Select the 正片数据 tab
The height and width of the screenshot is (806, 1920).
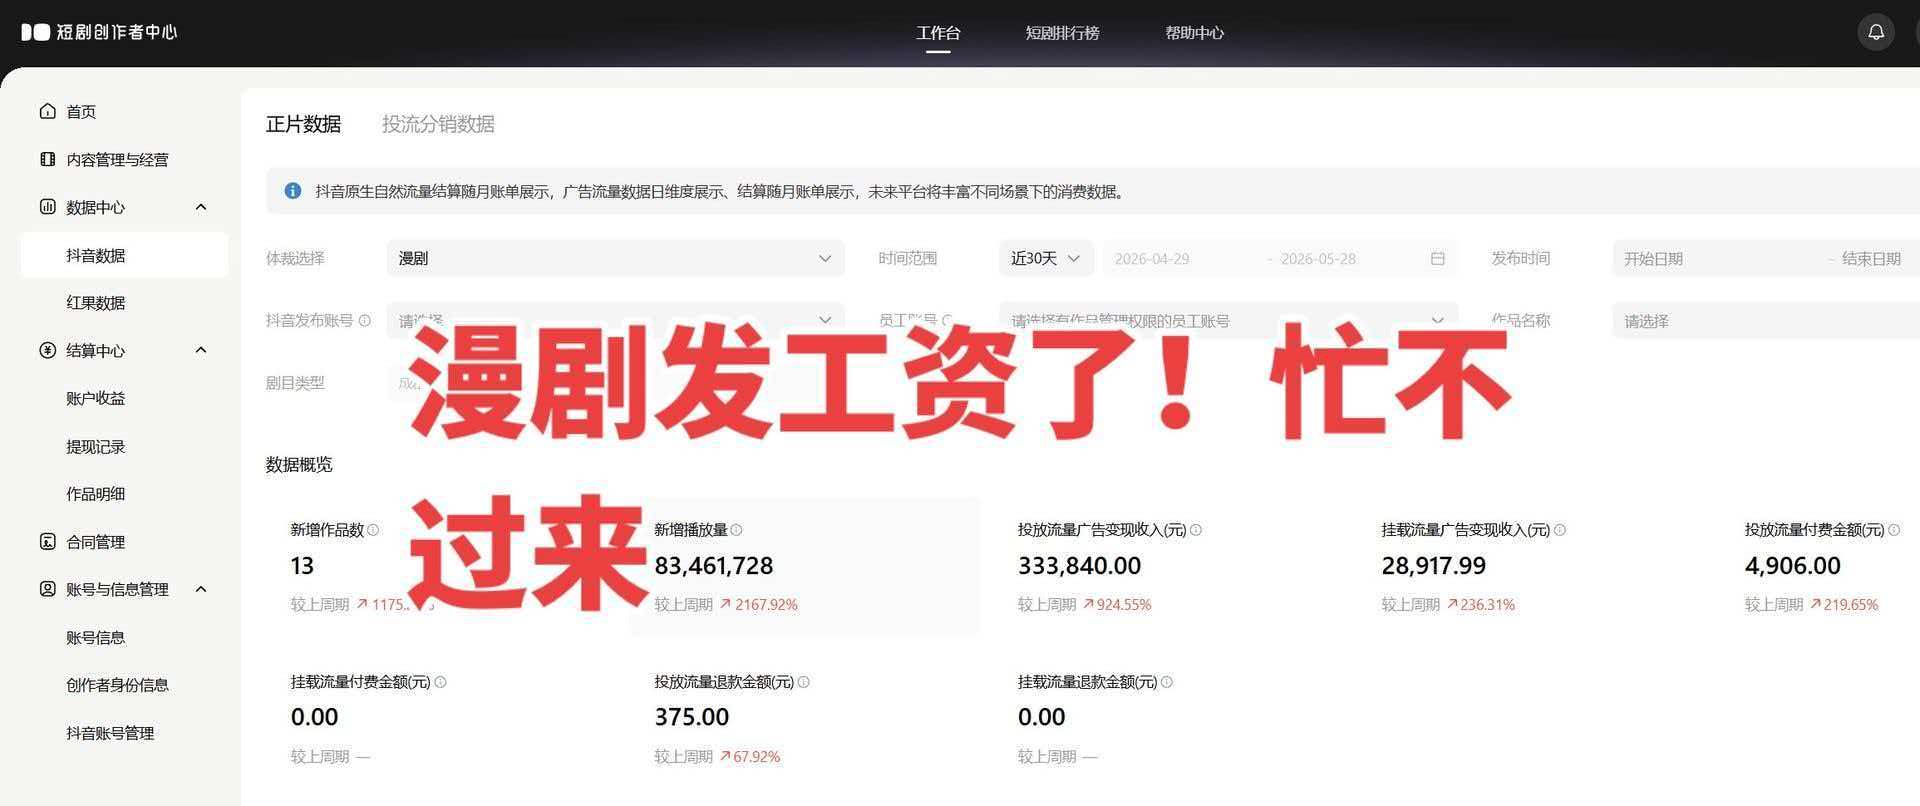coord(303,124)
